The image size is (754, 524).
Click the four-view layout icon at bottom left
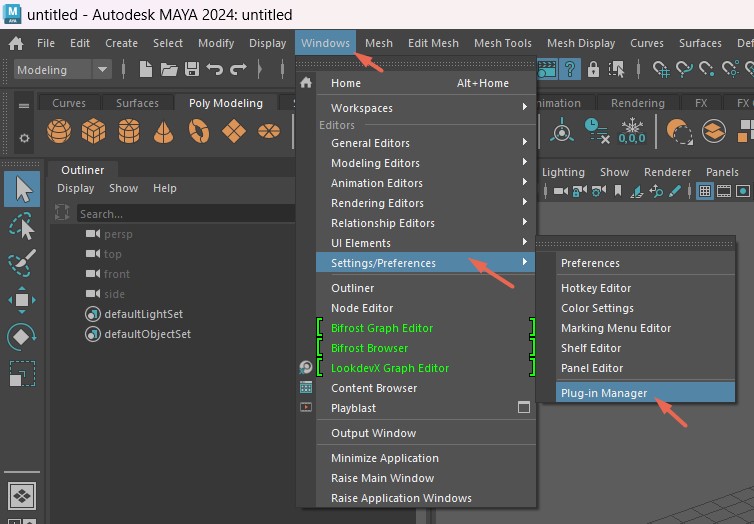tap(22, 496)
